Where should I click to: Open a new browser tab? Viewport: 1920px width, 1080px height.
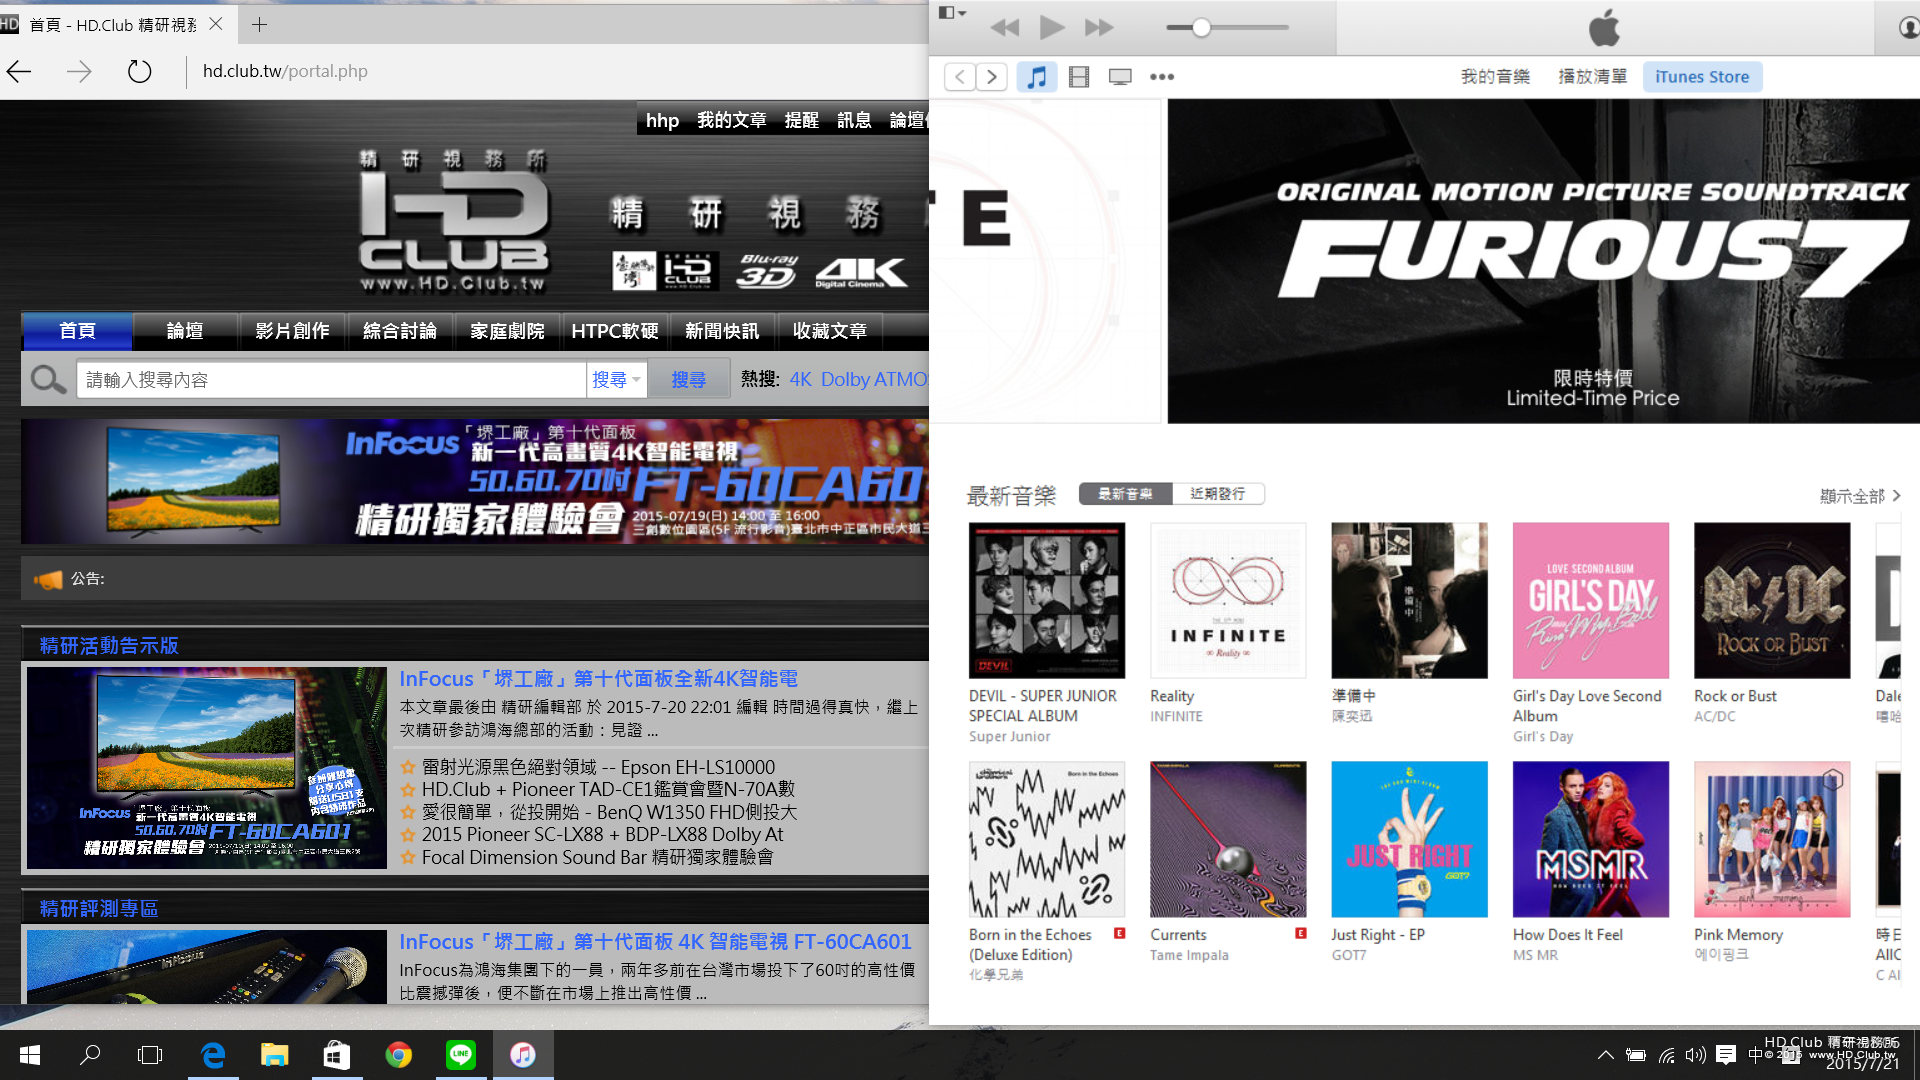[x=259, y=24]
